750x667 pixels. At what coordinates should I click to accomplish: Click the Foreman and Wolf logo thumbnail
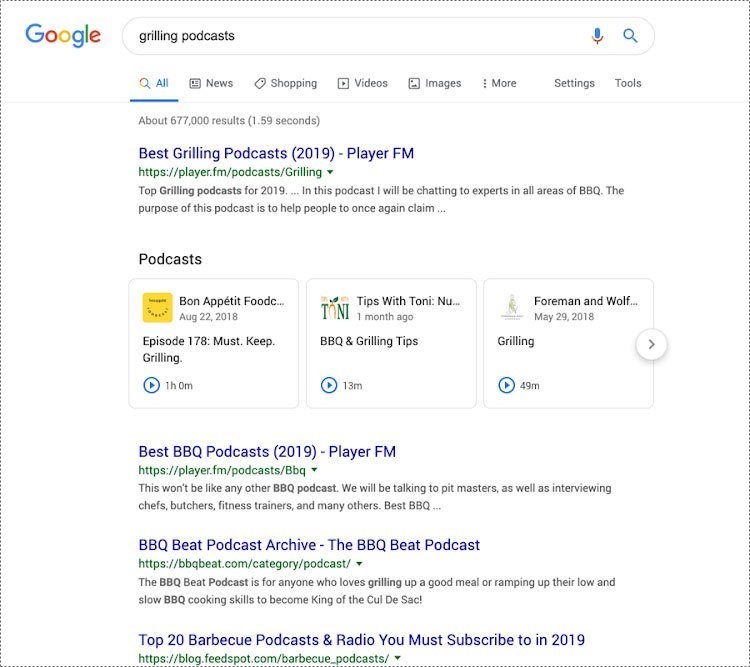[x=512, y=308]
